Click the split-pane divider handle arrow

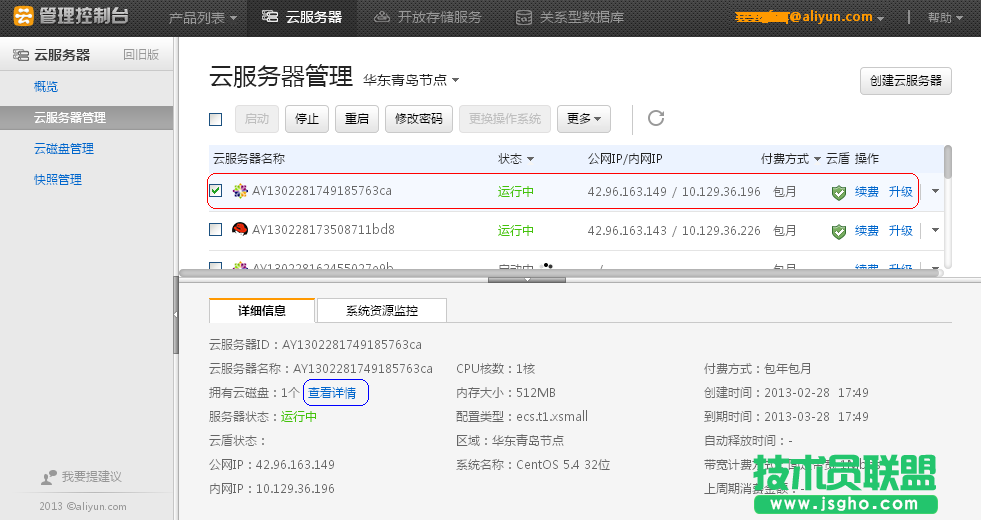[527, 280]
